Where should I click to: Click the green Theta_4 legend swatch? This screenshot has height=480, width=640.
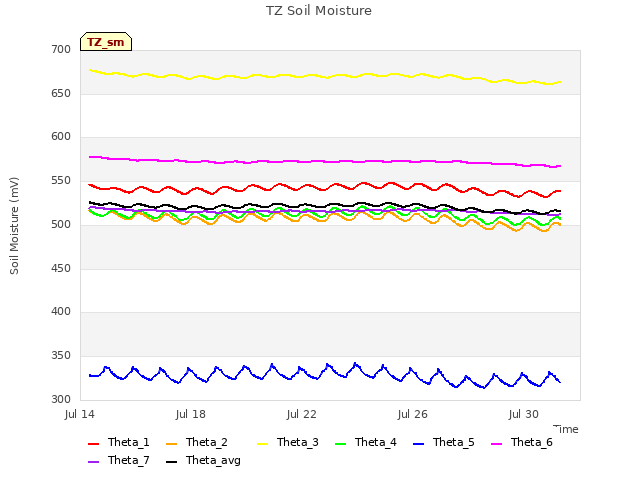tap(340, 444)
